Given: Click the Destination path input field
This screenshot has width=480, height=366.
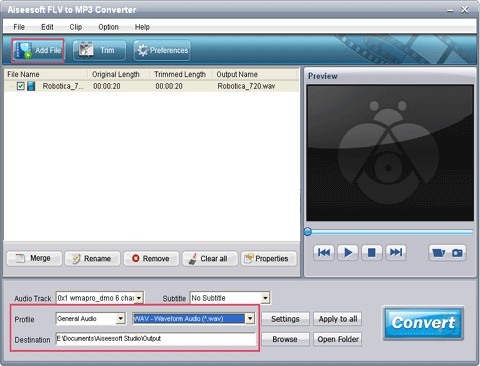Looking at the screenshot, I should pyautogui.click(x=156, y=339).
